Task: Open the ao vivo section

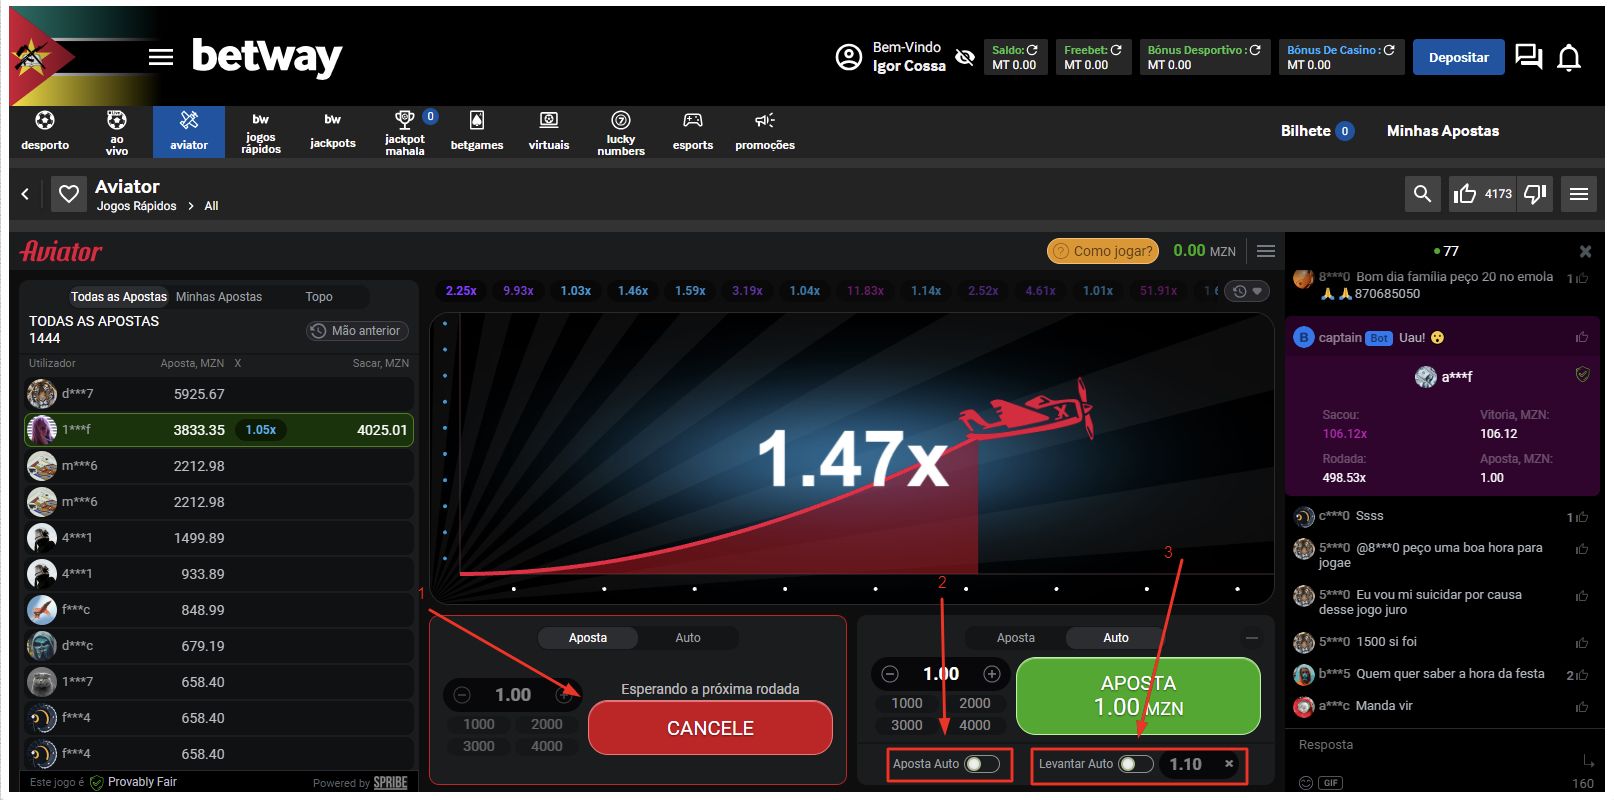Action: tap(117, 132)
